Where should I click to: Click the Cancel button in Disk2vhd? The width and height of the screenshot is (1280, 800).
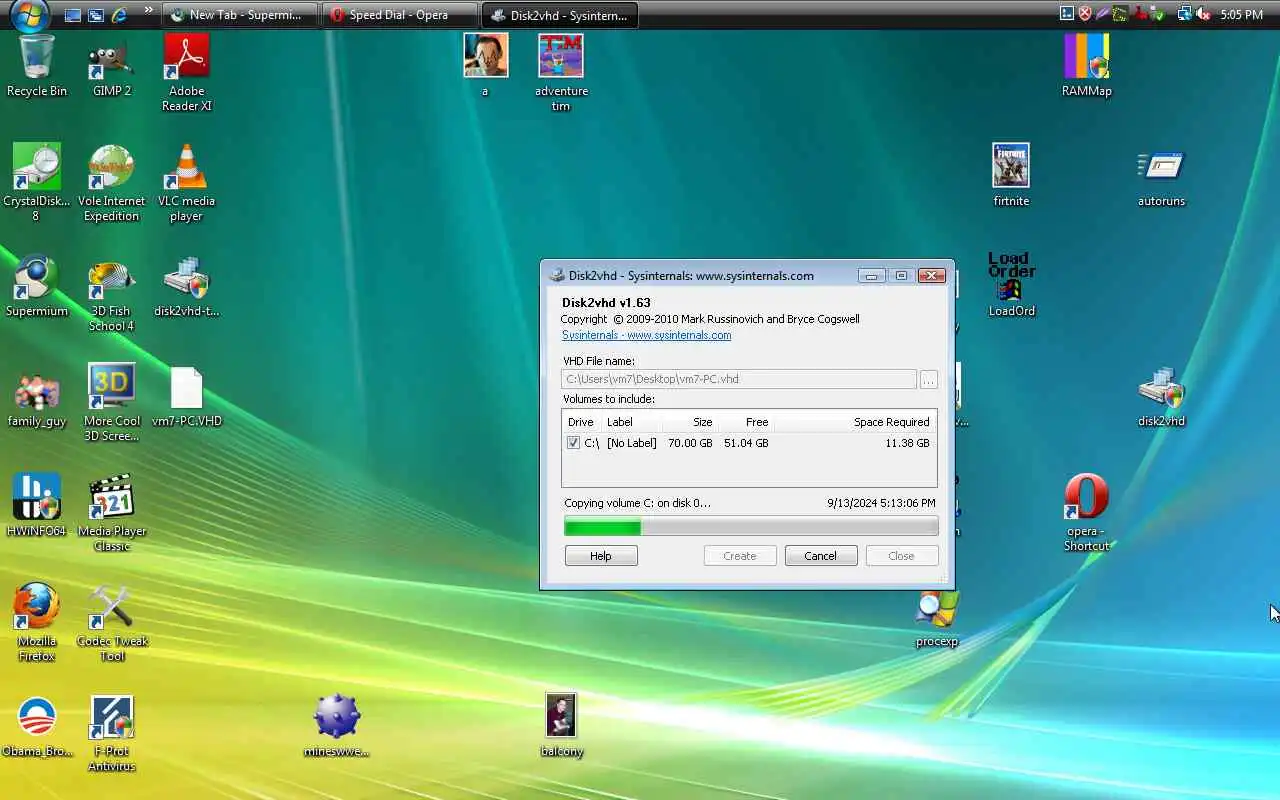[x=821, y=556]
